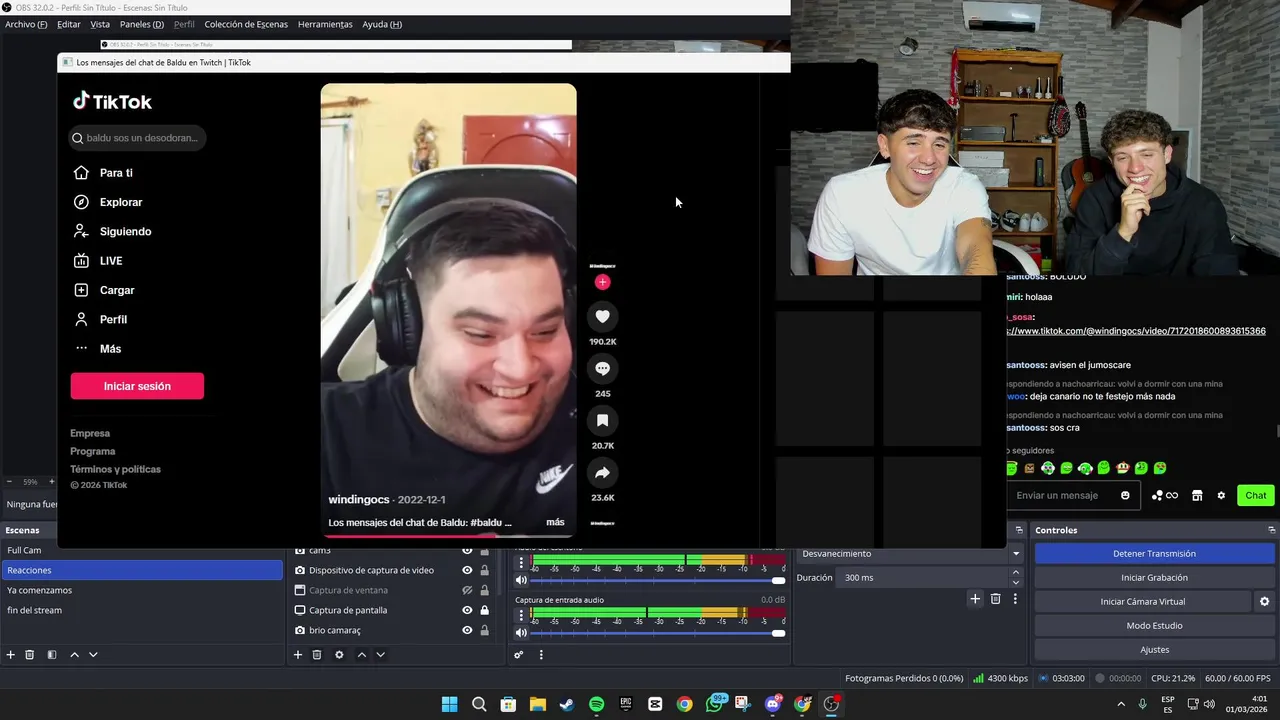Screen dimensions: 1280x720
Task: Lock the Captura de ventana source
Action: pyautogui.click(x=485, y=590)
